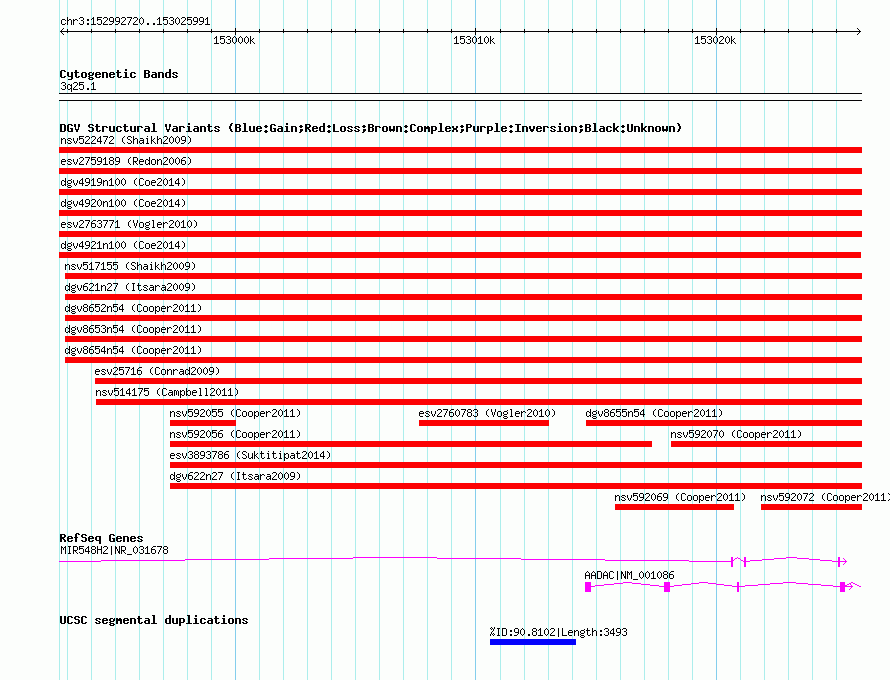Screen dimensions: 890x680
Task: Click the dgv4921n100 (Coe2014) label
Action: (x=123, y=245)
